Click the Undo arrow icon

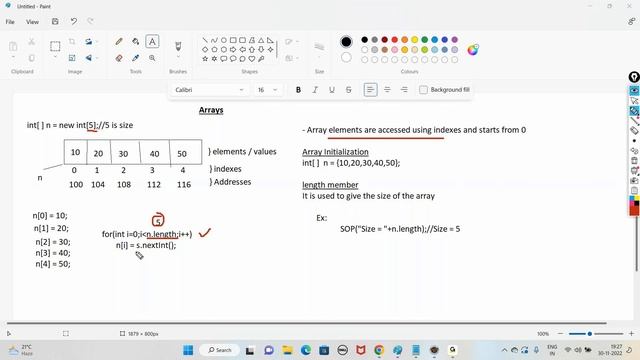73,22
